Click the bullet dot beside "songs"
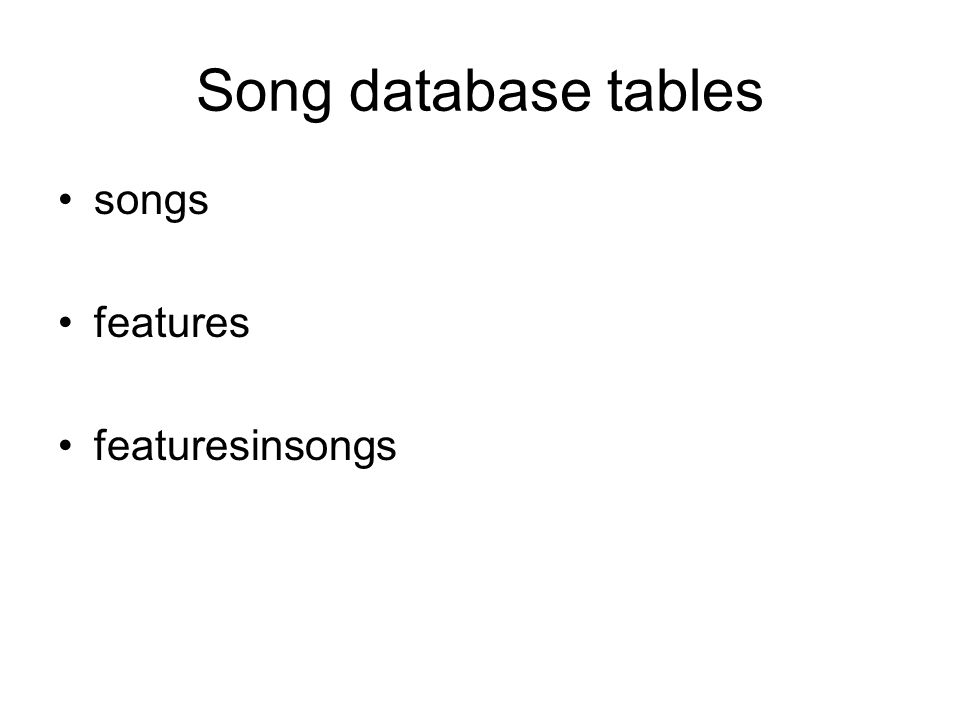This screenshot has width=960, height=720. coord(66,199)
